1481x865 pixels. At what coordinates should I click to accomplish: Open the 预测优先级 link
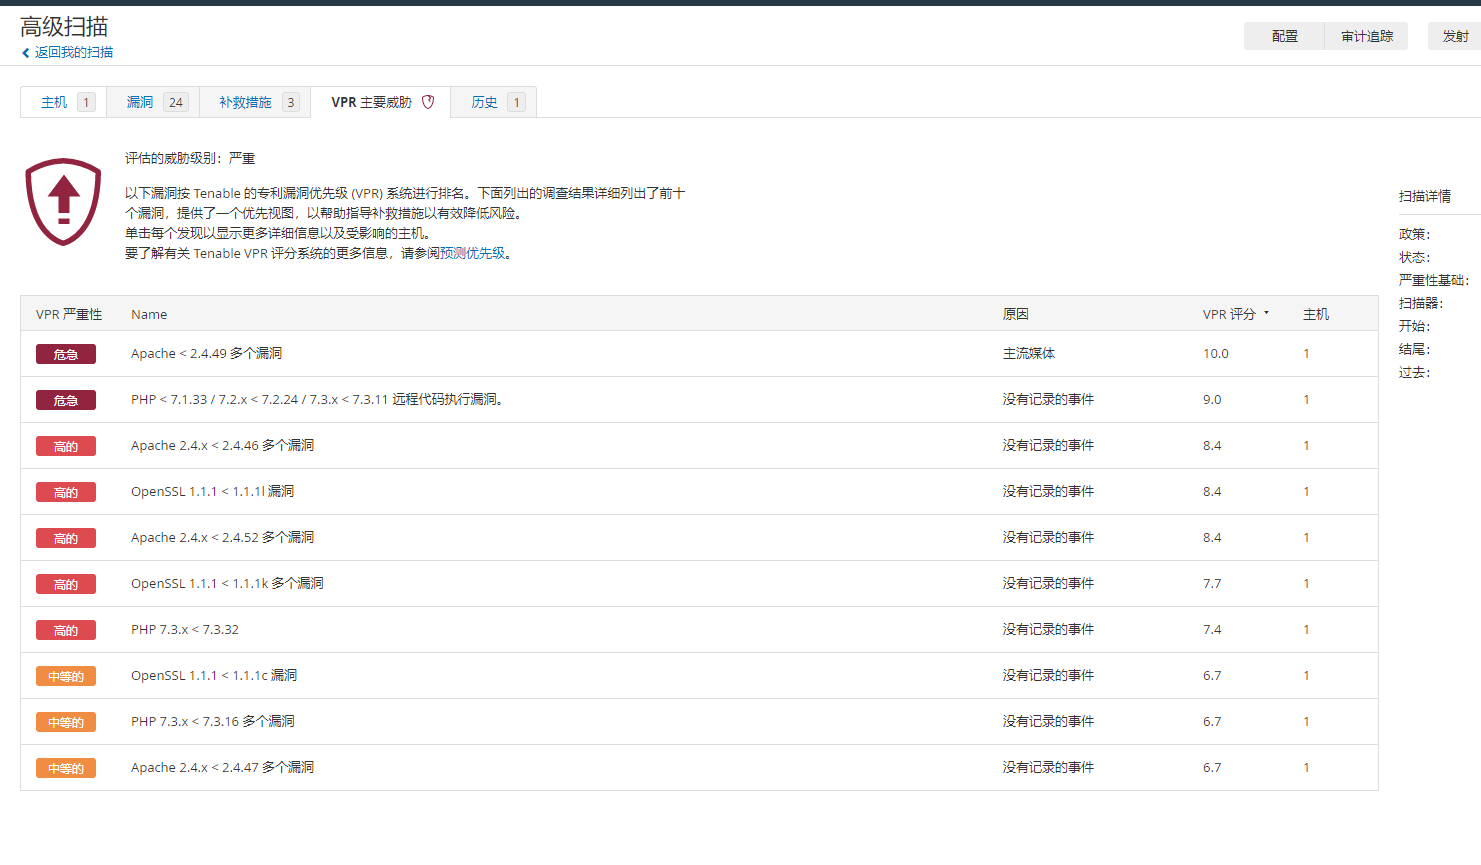click(473, 253)
